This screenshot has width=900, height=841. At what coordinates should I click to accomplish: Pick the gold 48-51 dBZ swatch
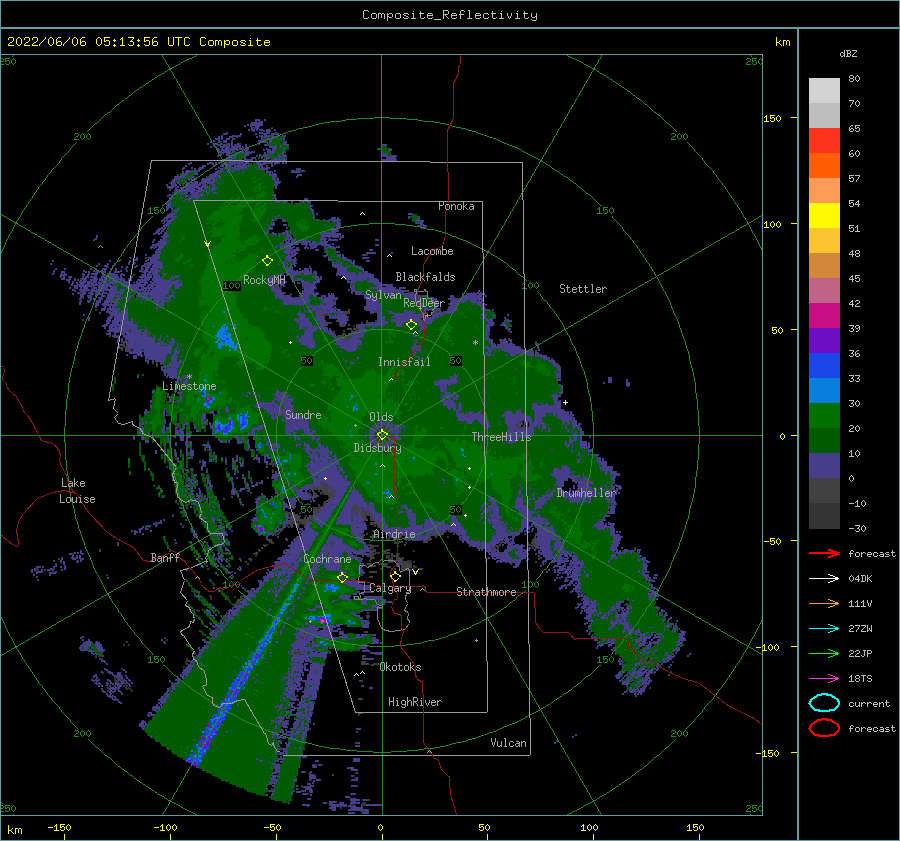pyautogui.click(x=824, y=241)
